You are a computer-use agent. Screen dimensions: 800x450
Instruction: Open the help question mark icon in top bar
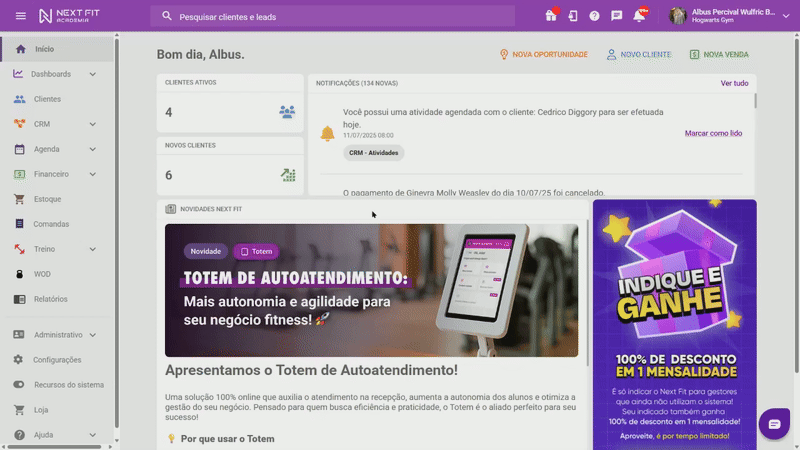tap(594, 16)
